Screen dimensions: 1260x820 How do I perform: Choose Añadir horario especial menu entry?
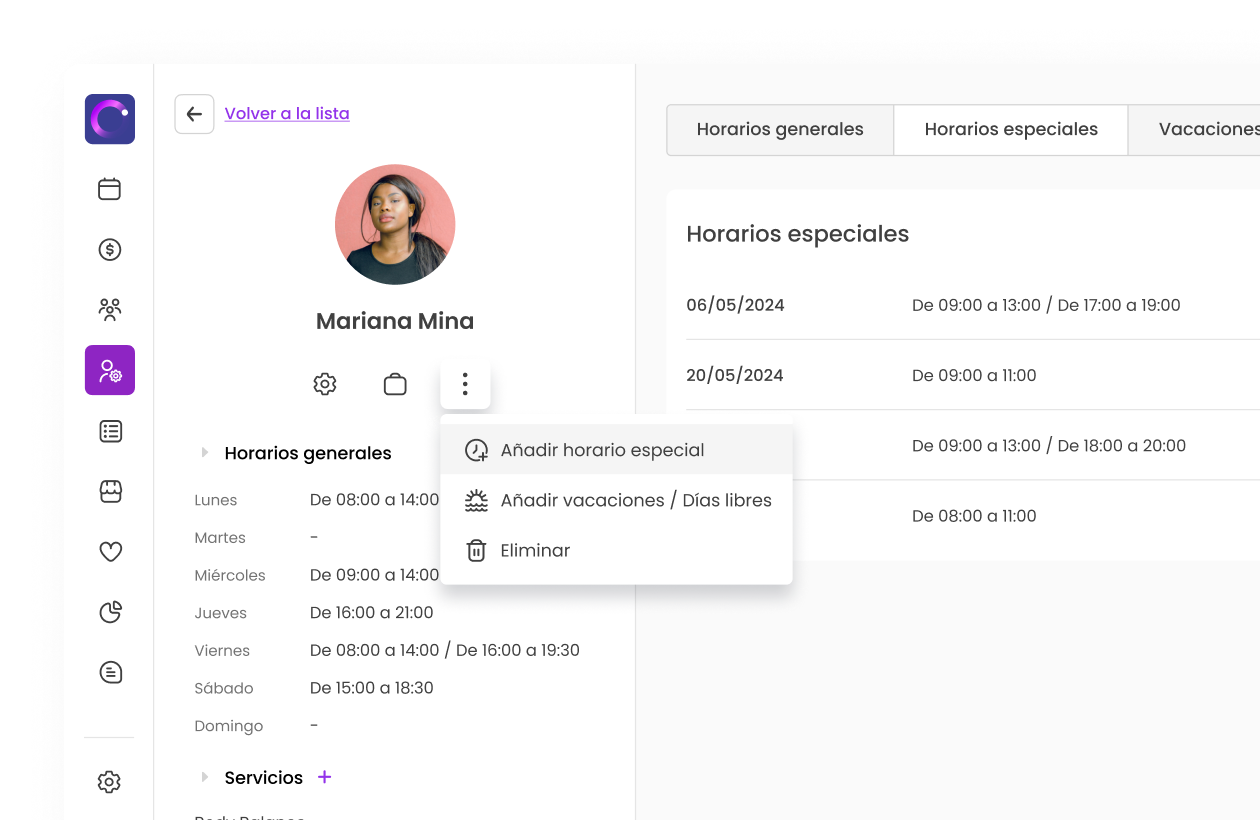[x=616, y=450]
